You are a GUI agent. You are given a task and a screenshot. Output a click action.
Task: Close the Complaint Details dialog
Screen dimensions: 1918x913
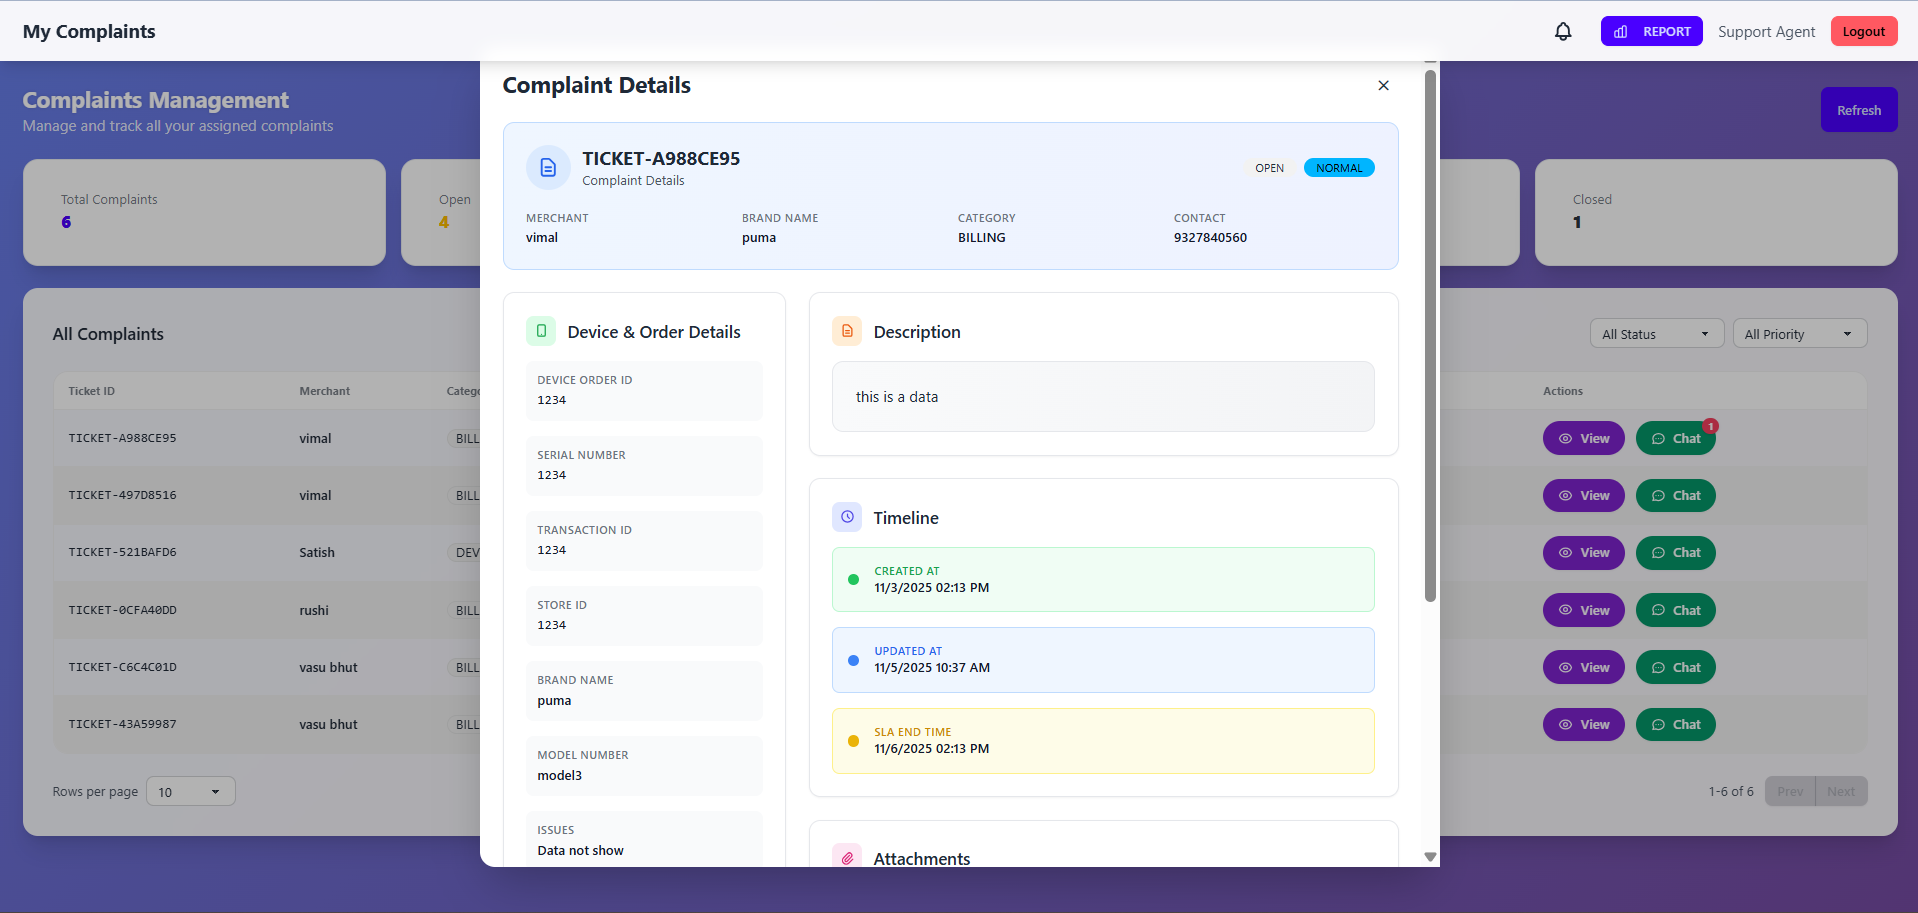(x=1383, y=86)
